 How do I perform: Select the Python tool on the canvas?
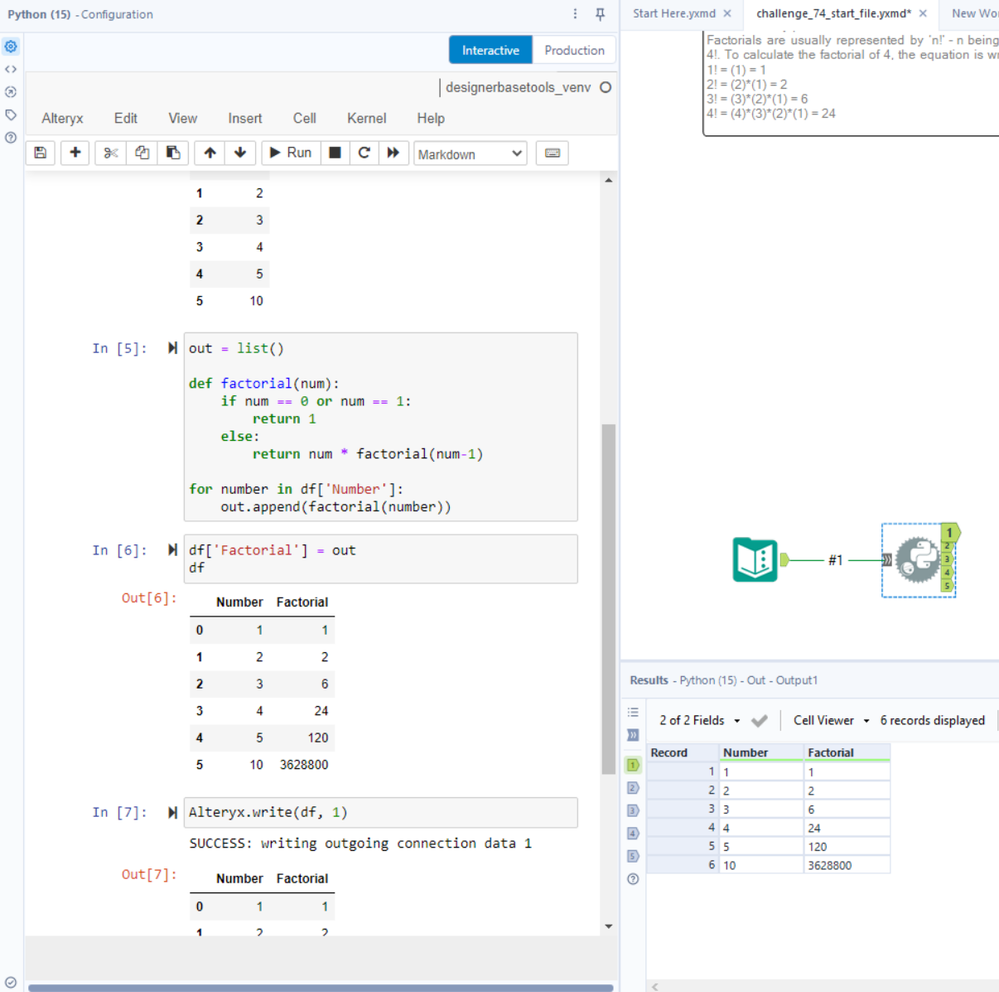click(x=917, y=560)
